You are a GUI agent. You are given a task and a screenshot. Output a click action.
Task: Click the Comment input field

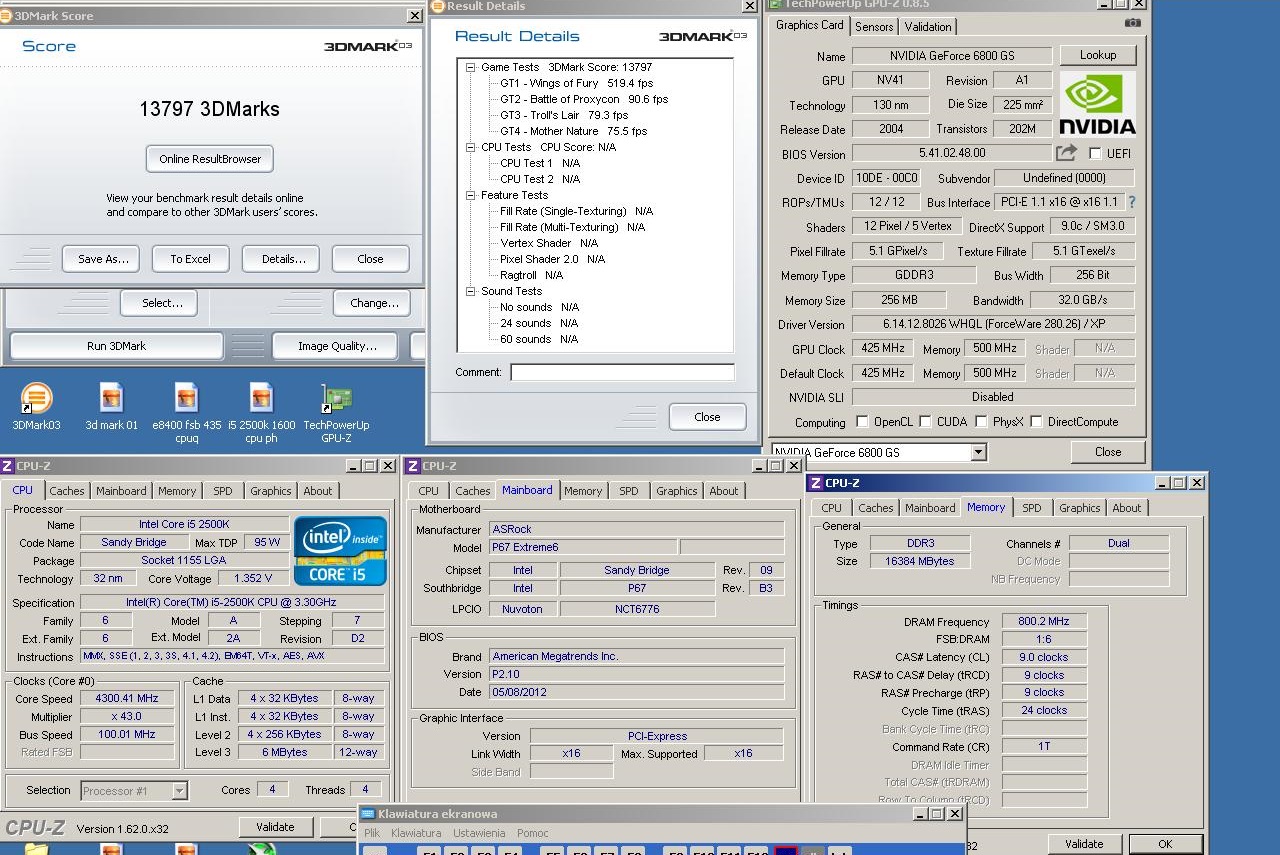622,372
